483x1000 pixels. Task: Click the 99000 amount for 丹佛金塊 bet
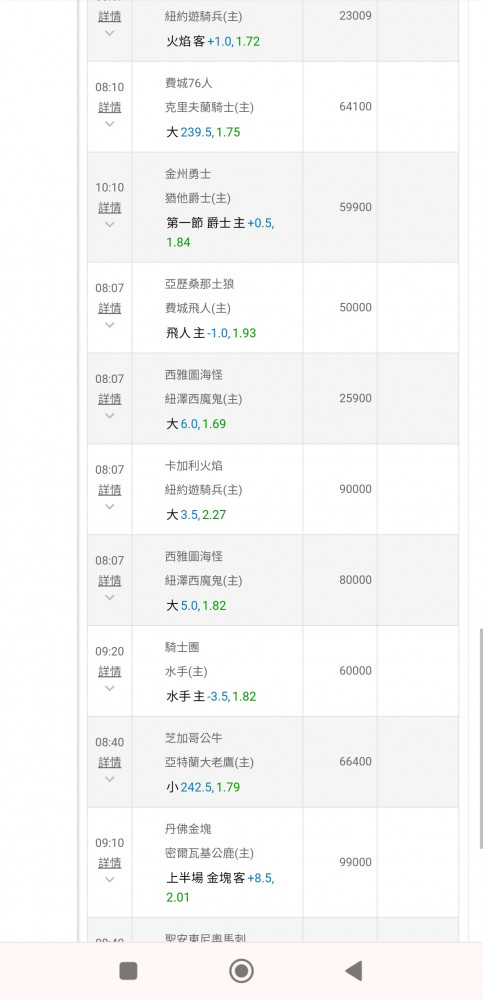pos(355,862)
